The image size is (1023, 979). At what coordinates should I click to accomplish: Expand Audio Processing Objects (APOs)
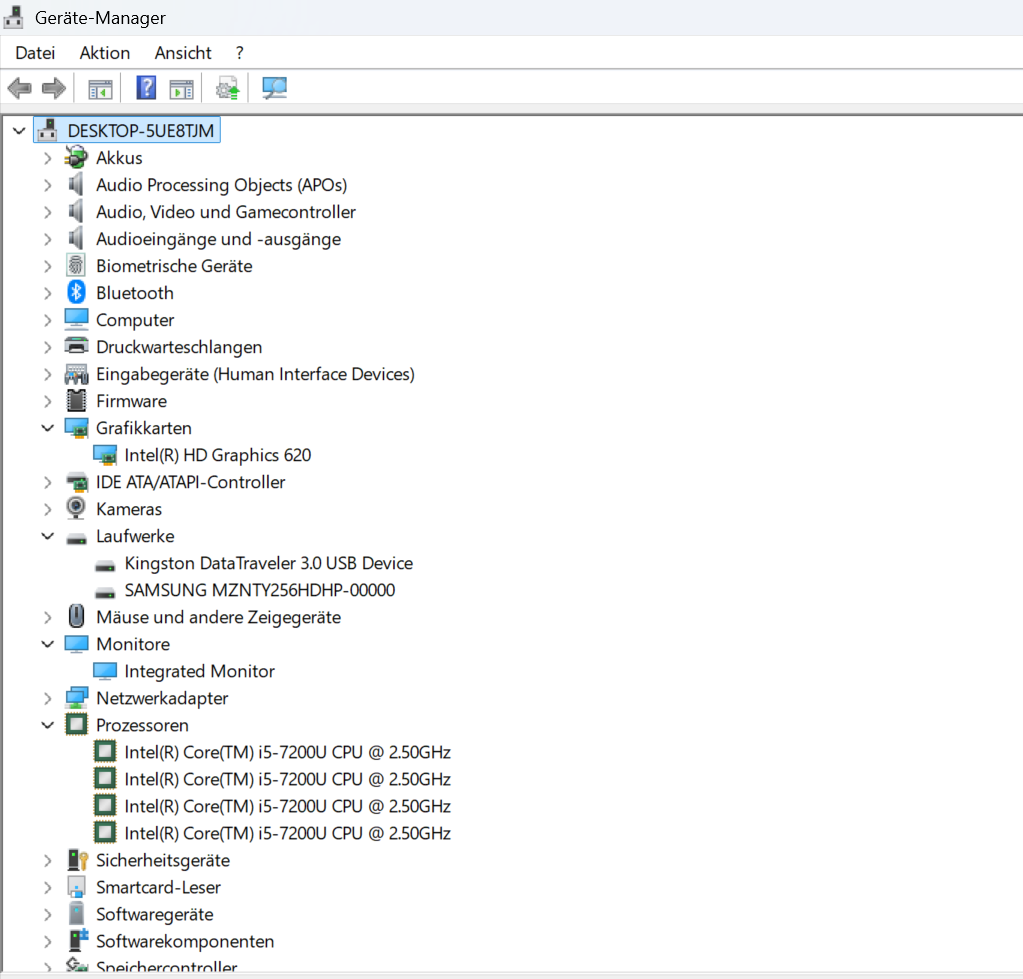click(48, 185)
